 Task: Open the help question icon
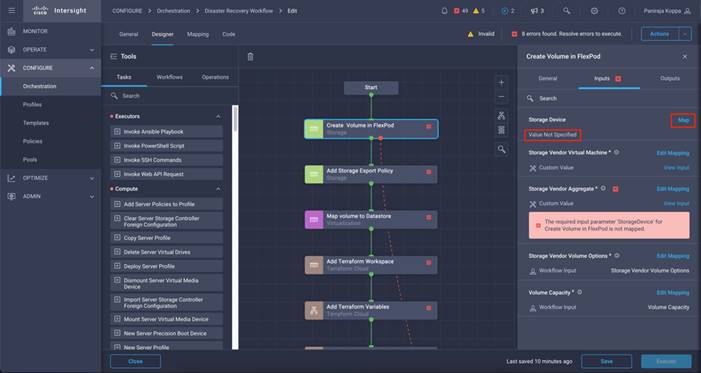pyautogui.click(x=621, y=11)
